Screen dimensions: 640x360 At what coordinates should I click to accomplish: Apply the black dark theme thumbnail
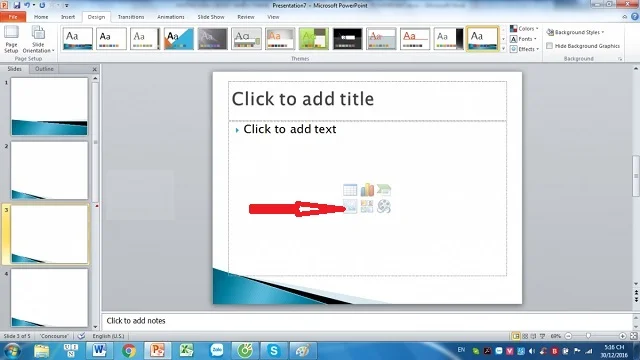click(x=347, y=39)
